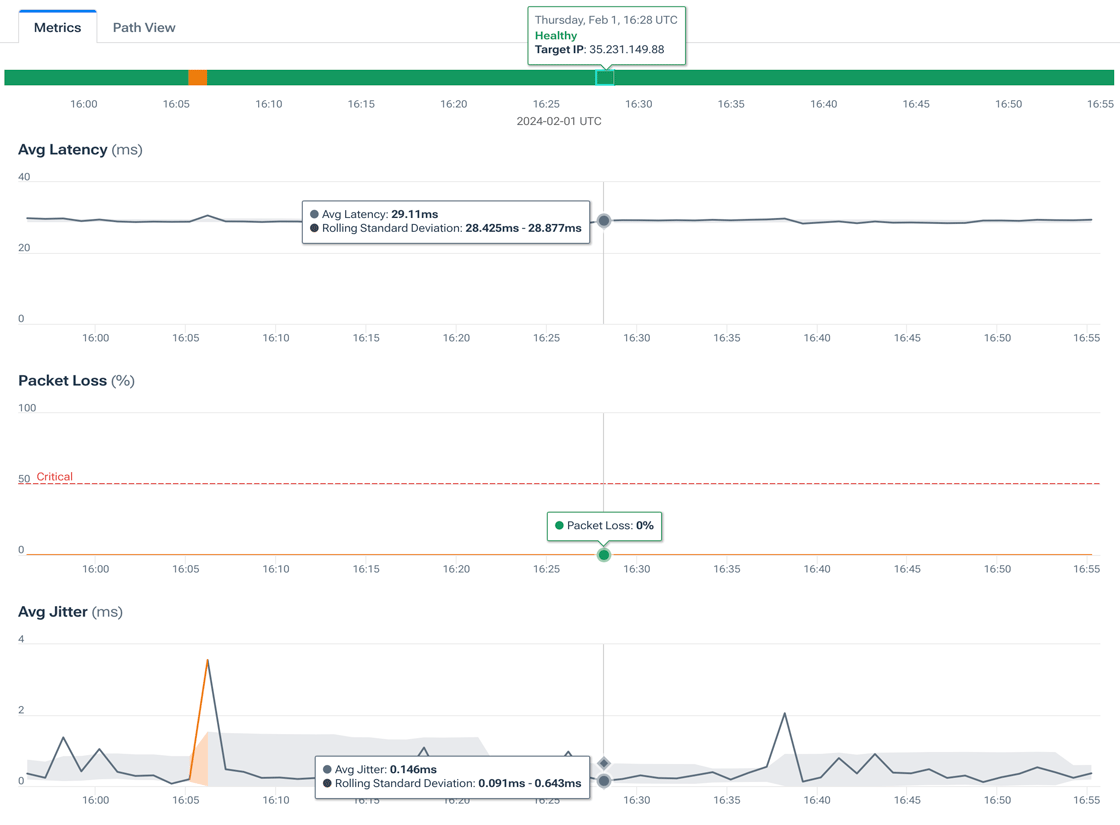Click the Avg Latency legend dot icon
1120x825 pixels.
point(315,213)
